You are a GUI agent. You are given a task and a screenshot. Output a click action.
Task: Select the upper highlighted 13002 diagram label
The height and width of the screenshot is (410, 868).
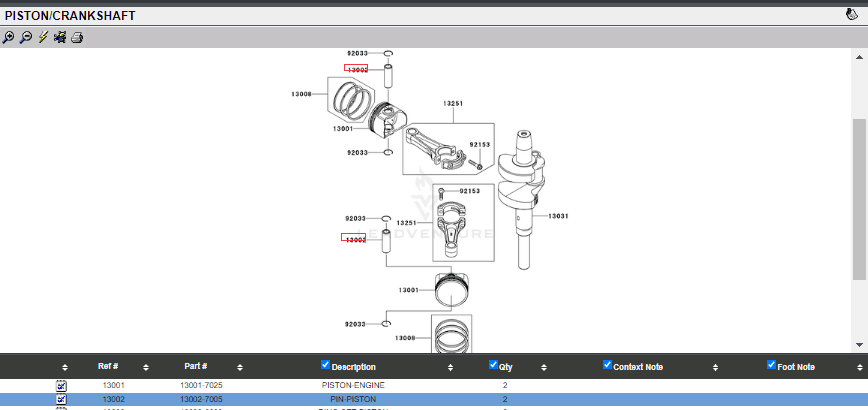356,69
